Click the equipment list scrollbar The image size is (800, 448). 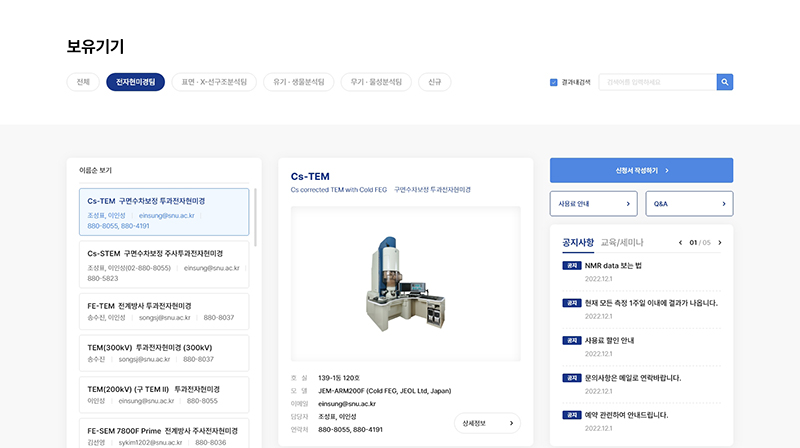pyautogui.click(x=255, y=218)
